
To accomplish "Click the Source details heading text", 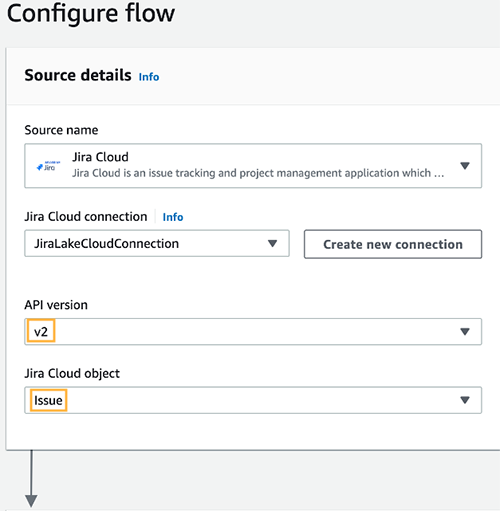I will point(78,75).
